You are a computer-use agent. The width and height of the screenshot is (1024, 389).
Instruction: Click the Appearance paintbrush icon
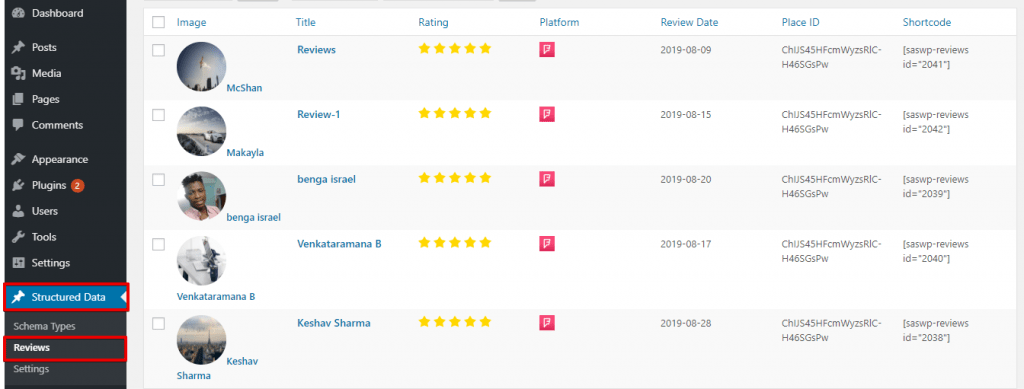pyautogui.click(x=18, y=159)
